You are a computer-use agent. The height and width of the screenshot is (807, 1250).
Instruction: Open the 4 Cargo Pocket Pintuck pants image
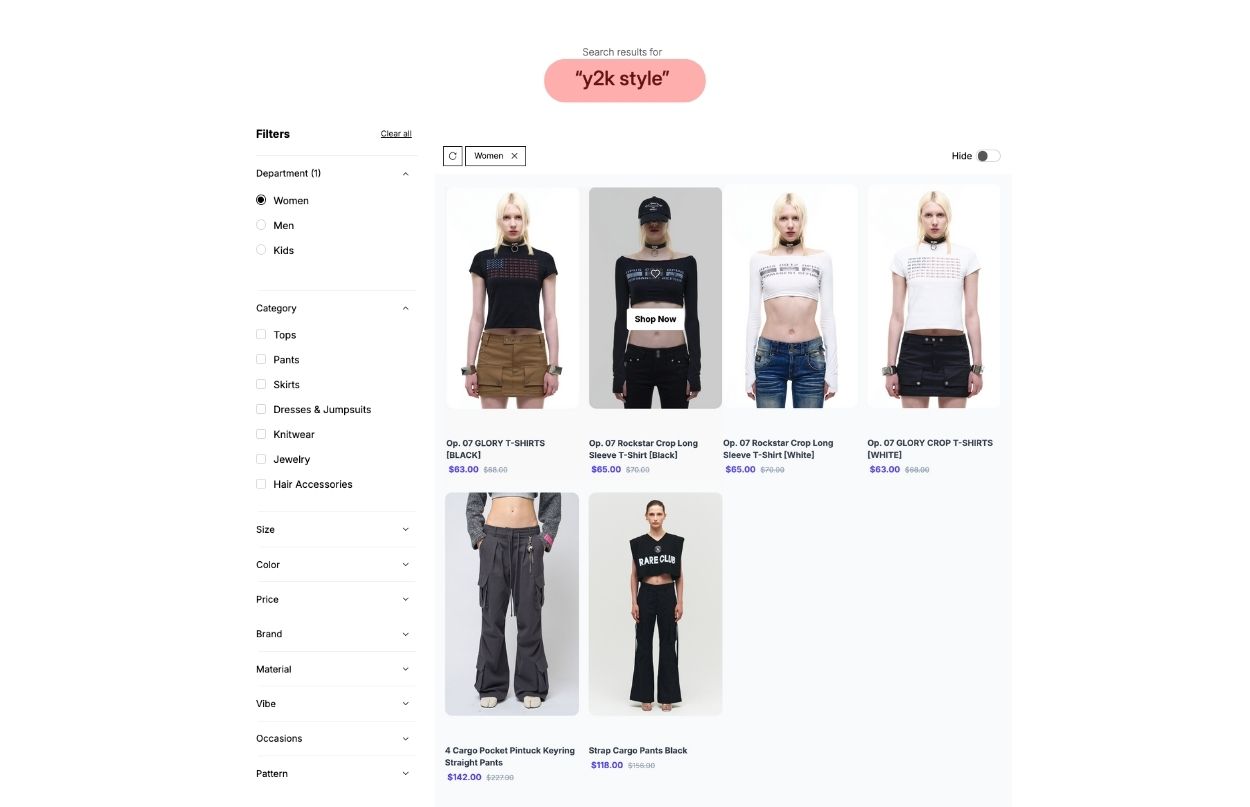(x=512, y=604)
